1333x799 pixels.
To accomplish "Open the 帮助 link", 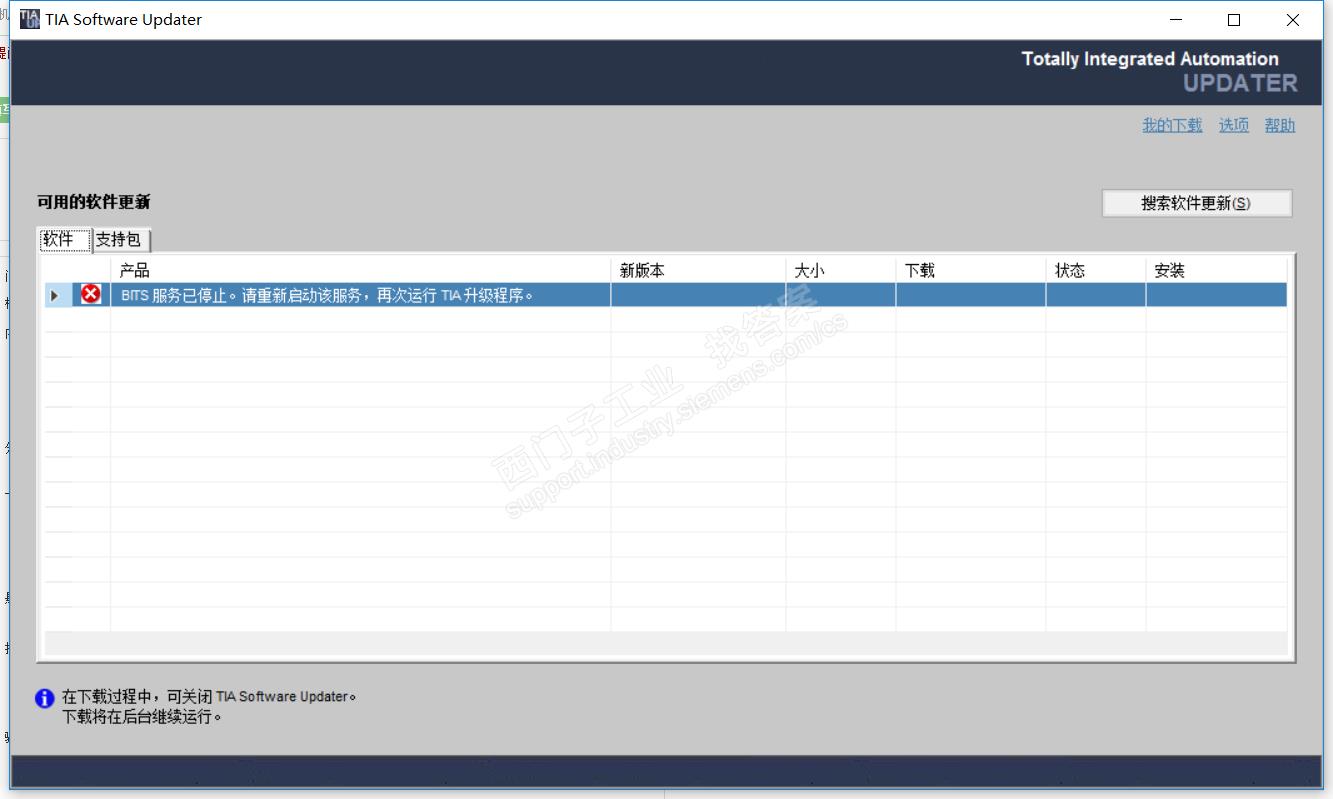I will tap(1280, 125).
